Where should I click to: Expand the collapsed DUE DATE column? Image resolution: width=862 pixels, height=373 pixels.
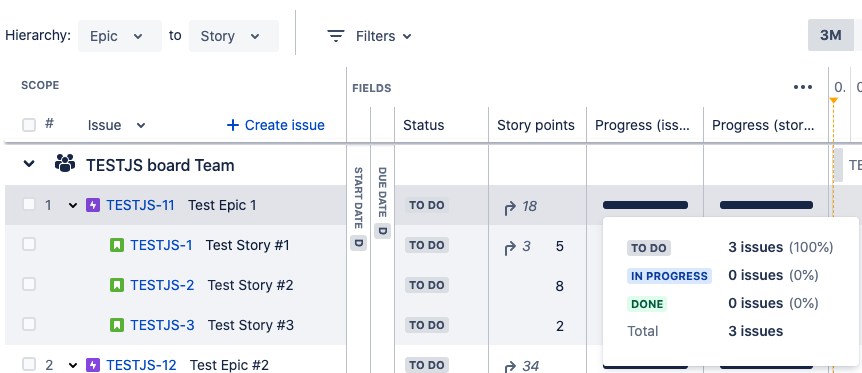(x=383, y=202)
